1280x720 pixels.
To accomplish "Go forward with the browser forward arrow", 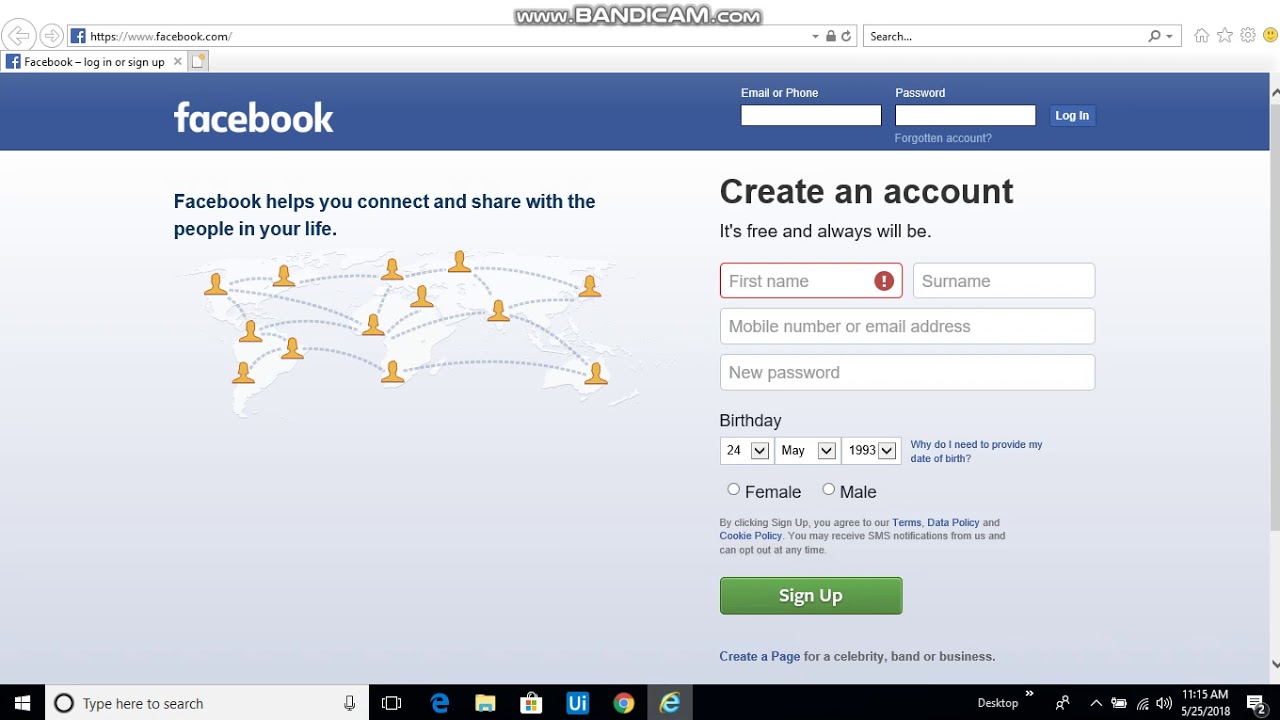I will coord(51,36).
